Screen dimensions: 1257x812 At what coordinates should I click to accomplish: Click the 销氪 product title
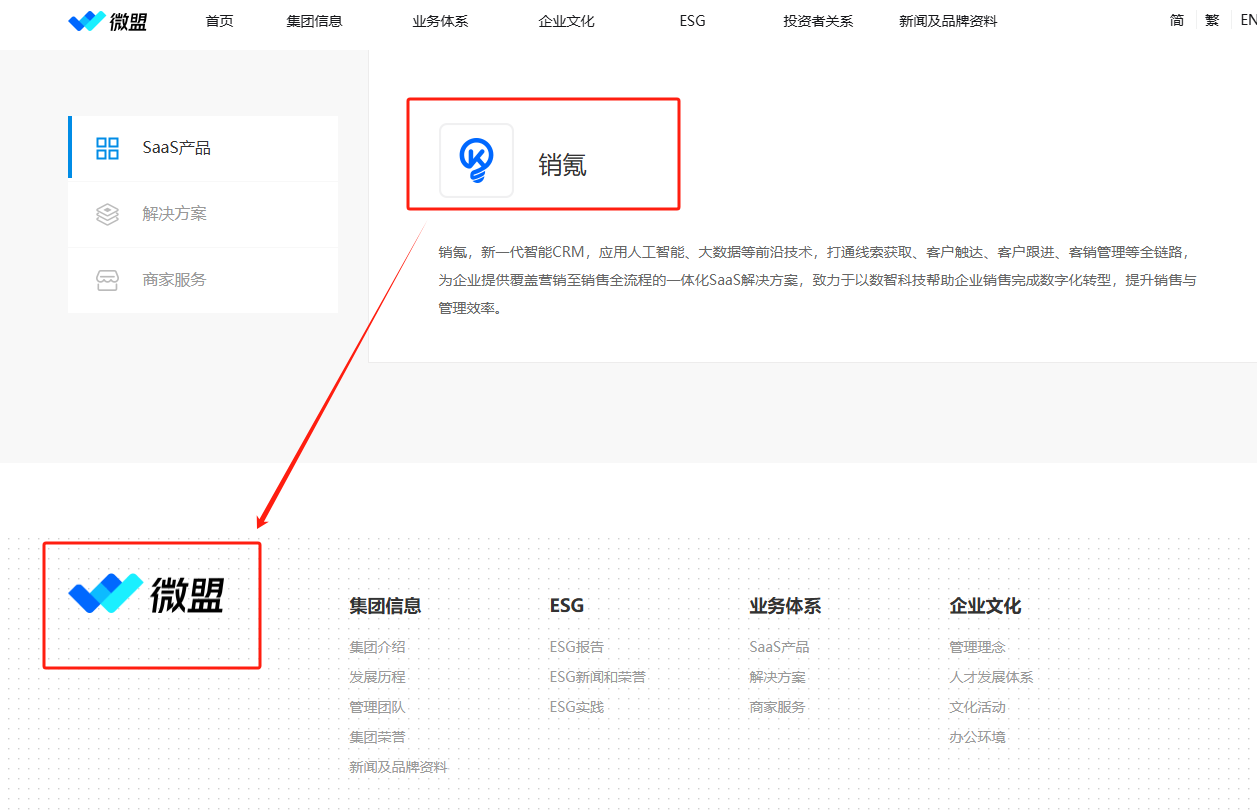coord(562,165)
